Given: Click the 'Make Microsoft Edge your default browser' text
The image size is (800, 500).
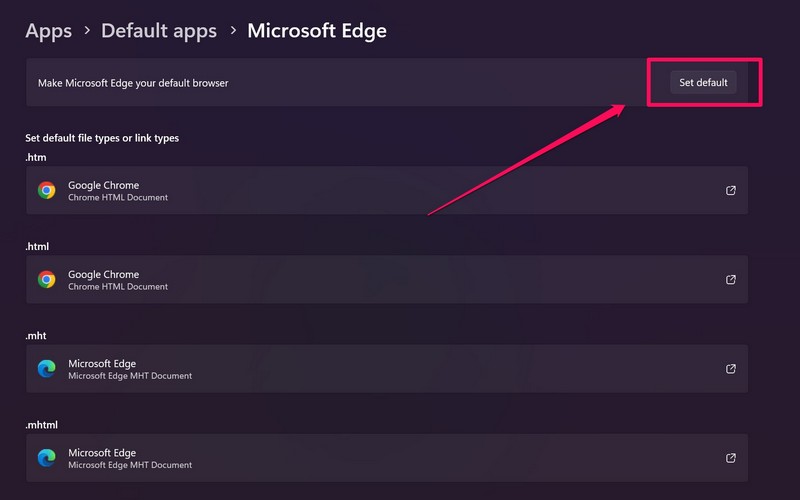Looking at the screenshot, I should coord(133,83).
